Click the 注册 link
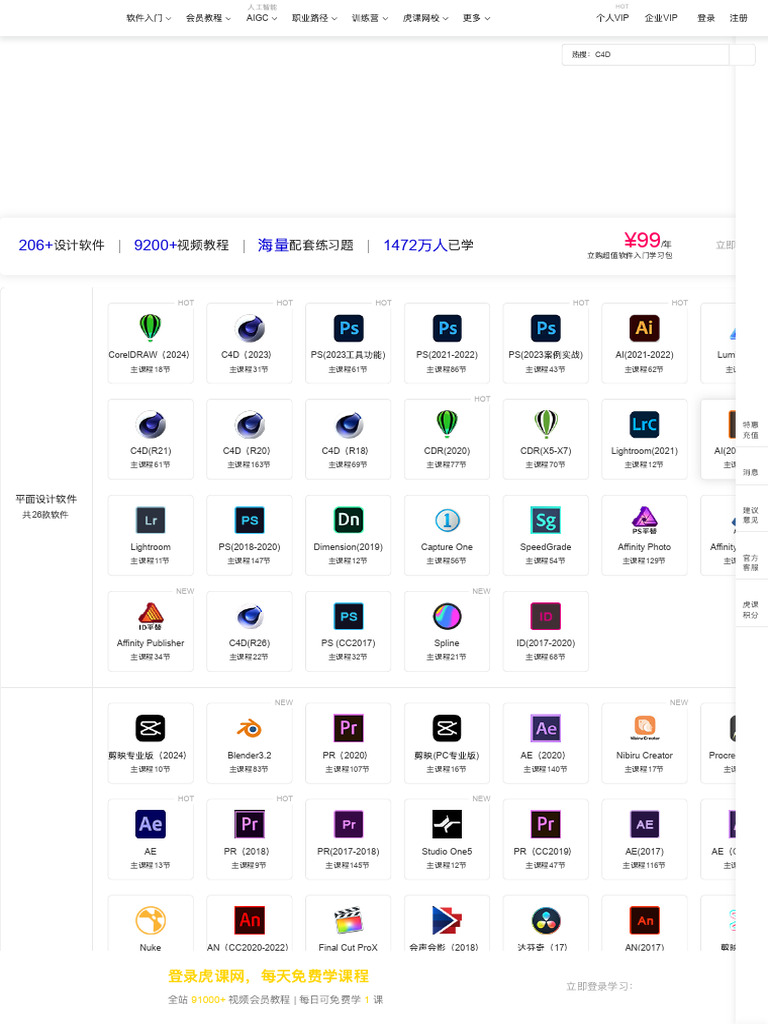 click(739, 18)
